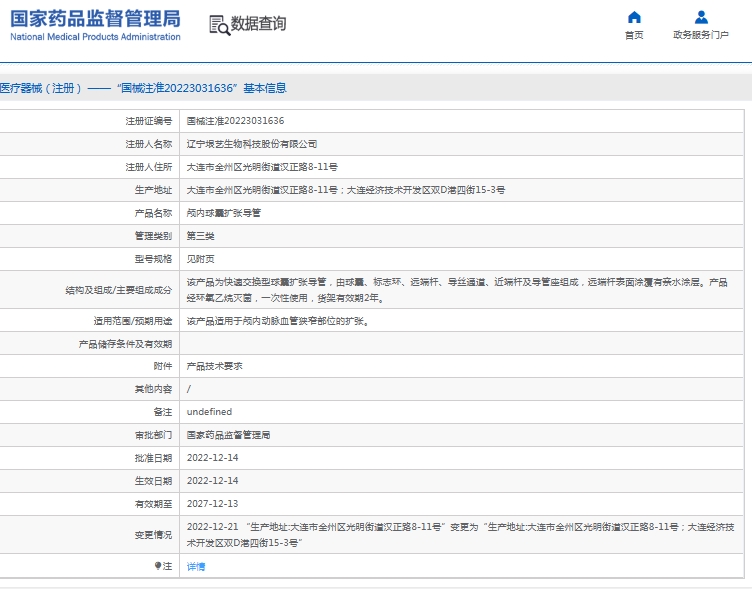Select the registrant address value for 注册人住所
Image resolution: width=752 pixels, height=589 pixels.
click(262, 167)
